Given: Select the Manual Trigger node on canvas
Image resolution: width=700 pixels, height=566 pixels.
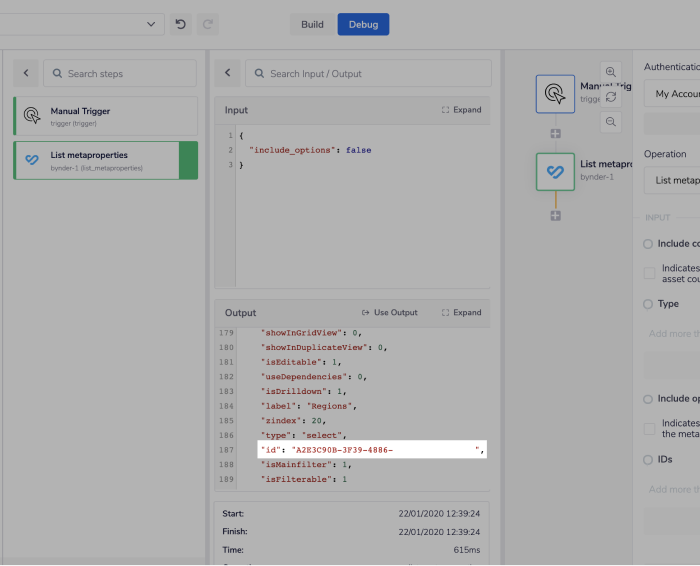Looking at the screenshot, I should [555, 94].
